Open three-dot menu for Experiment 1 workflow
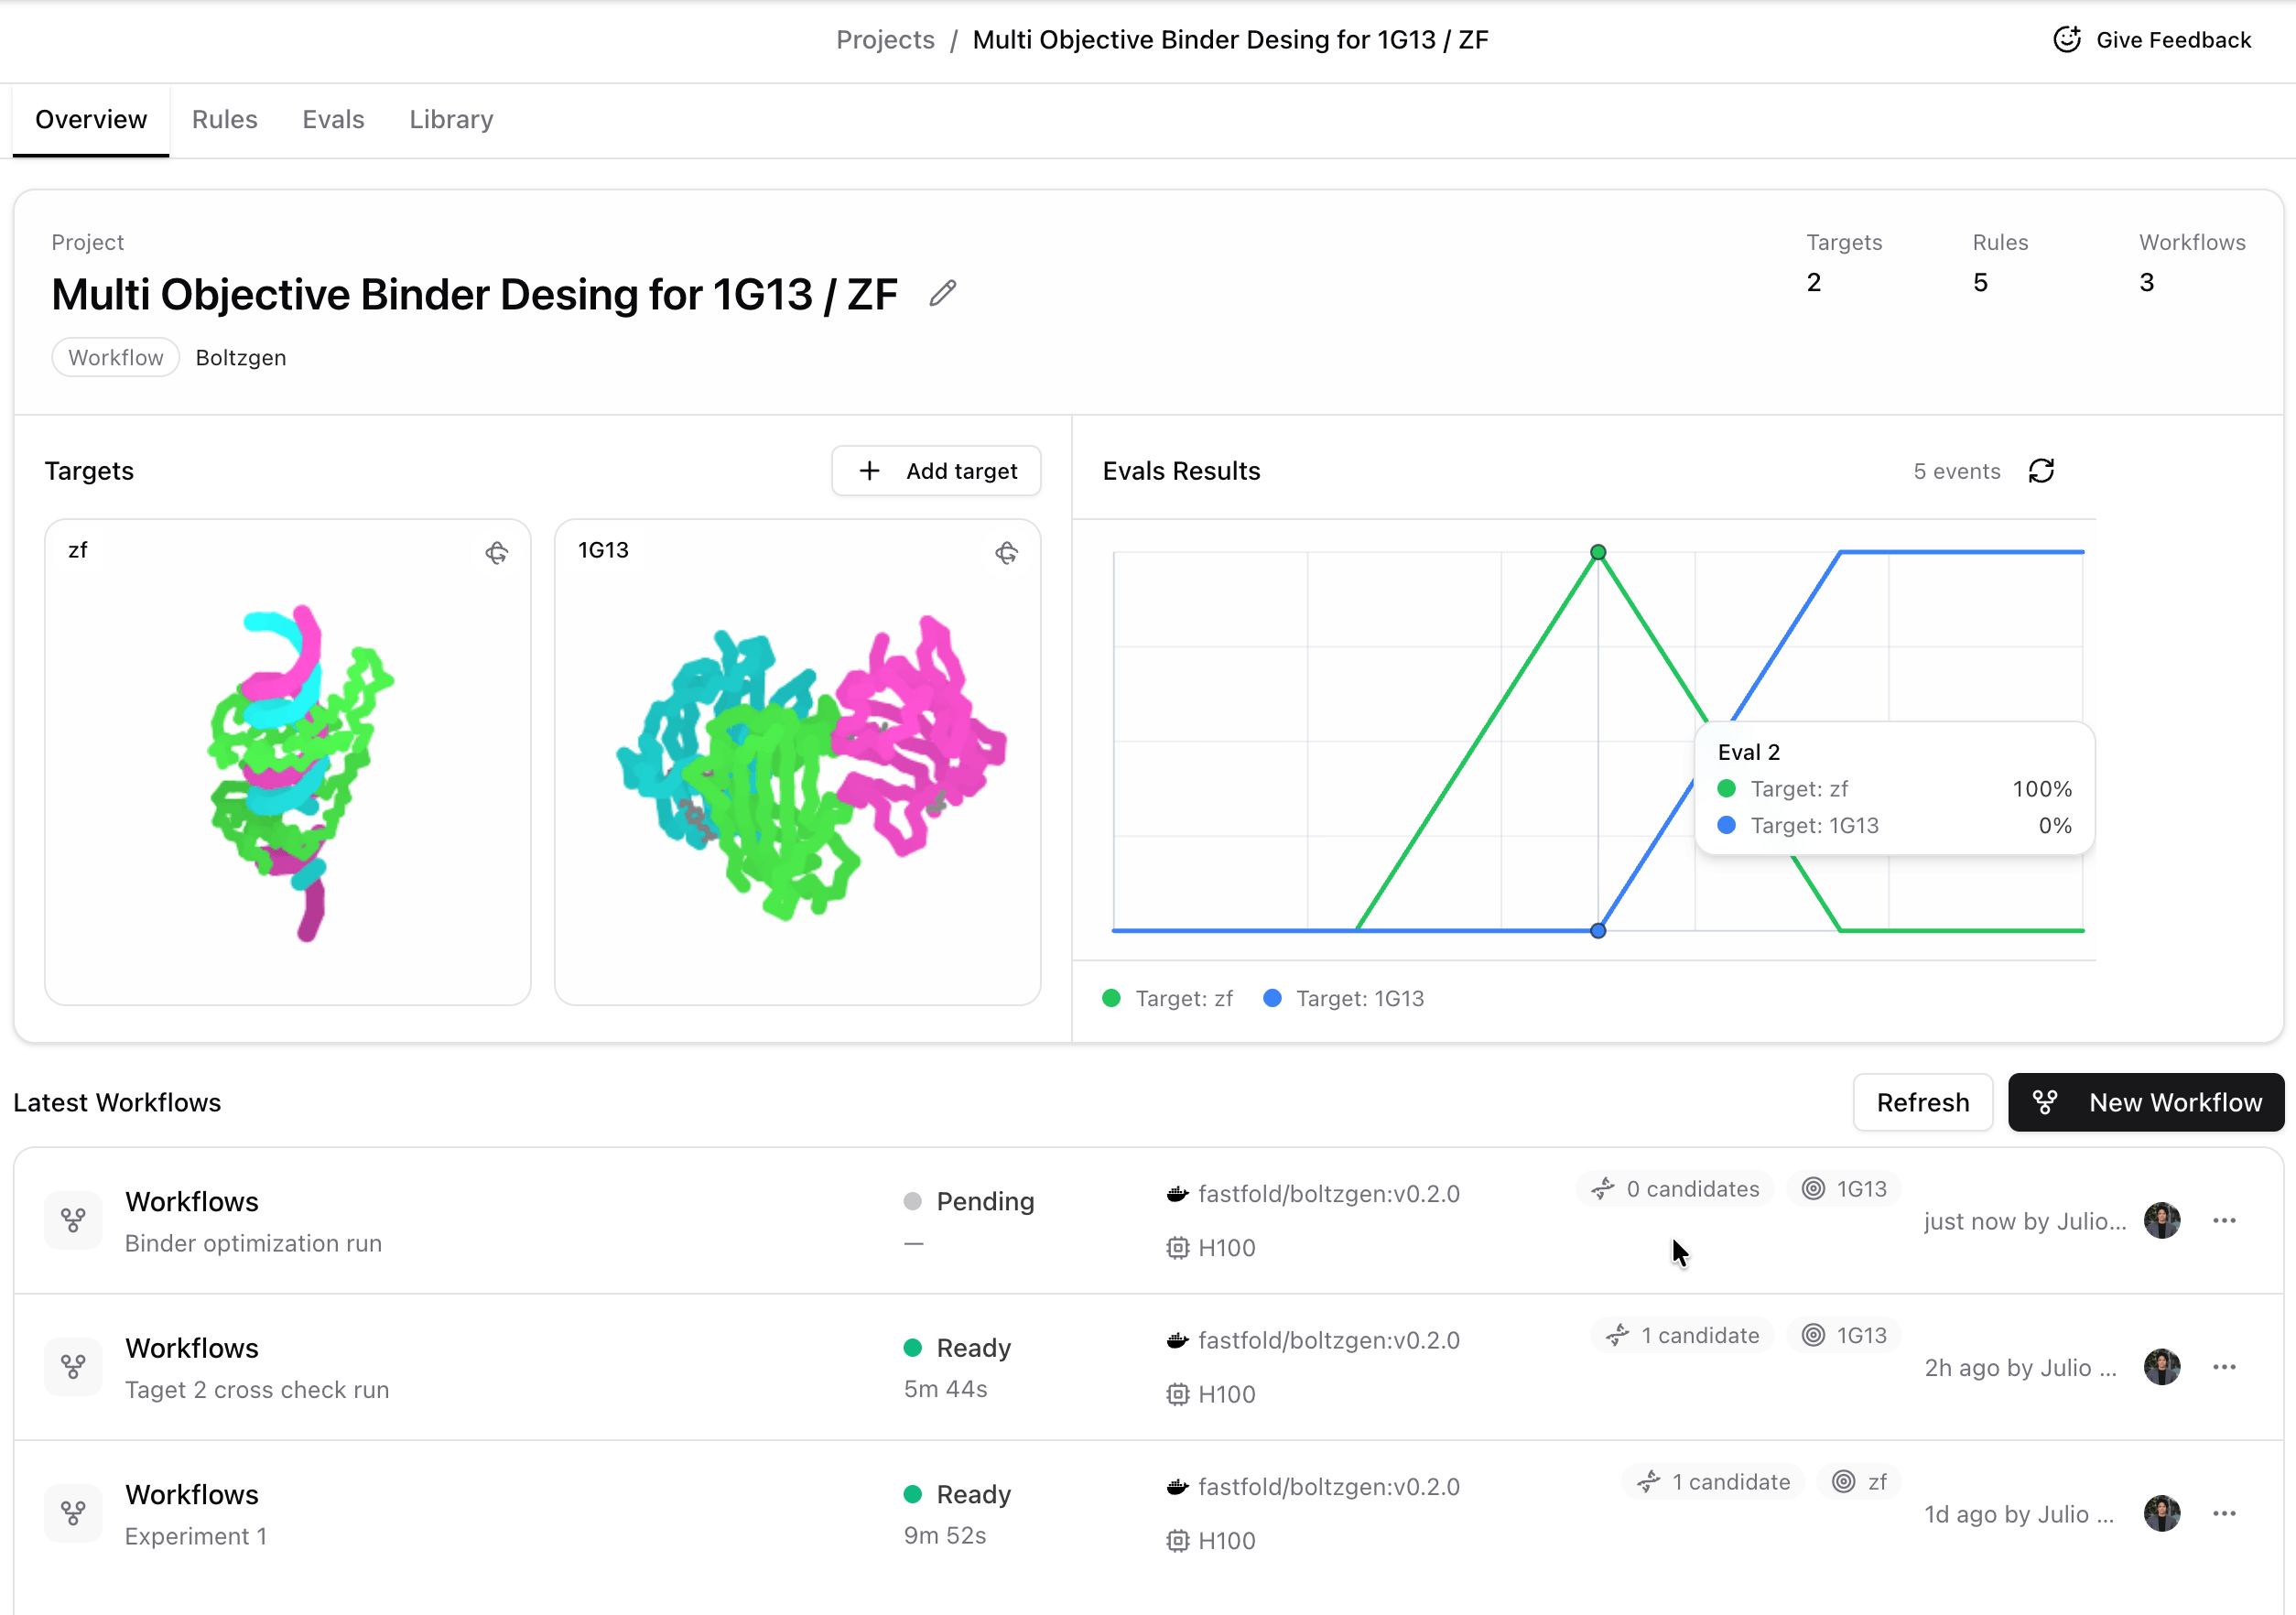Screen dimensions: 2296x1615 point(2224,1513)
